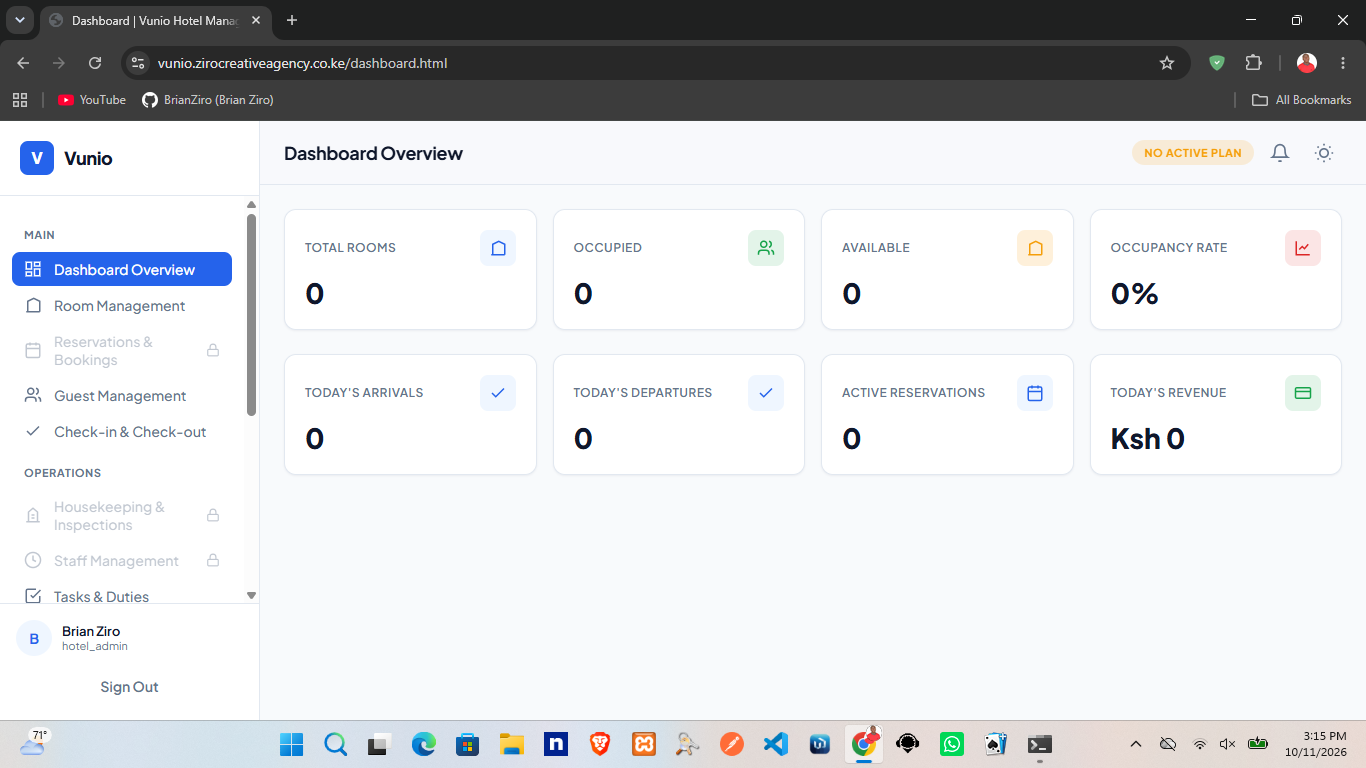Image resolution: width=1366 pixels, height=768 pixels.
Task: Open Guest Management in sidebar
Action: 122,396
